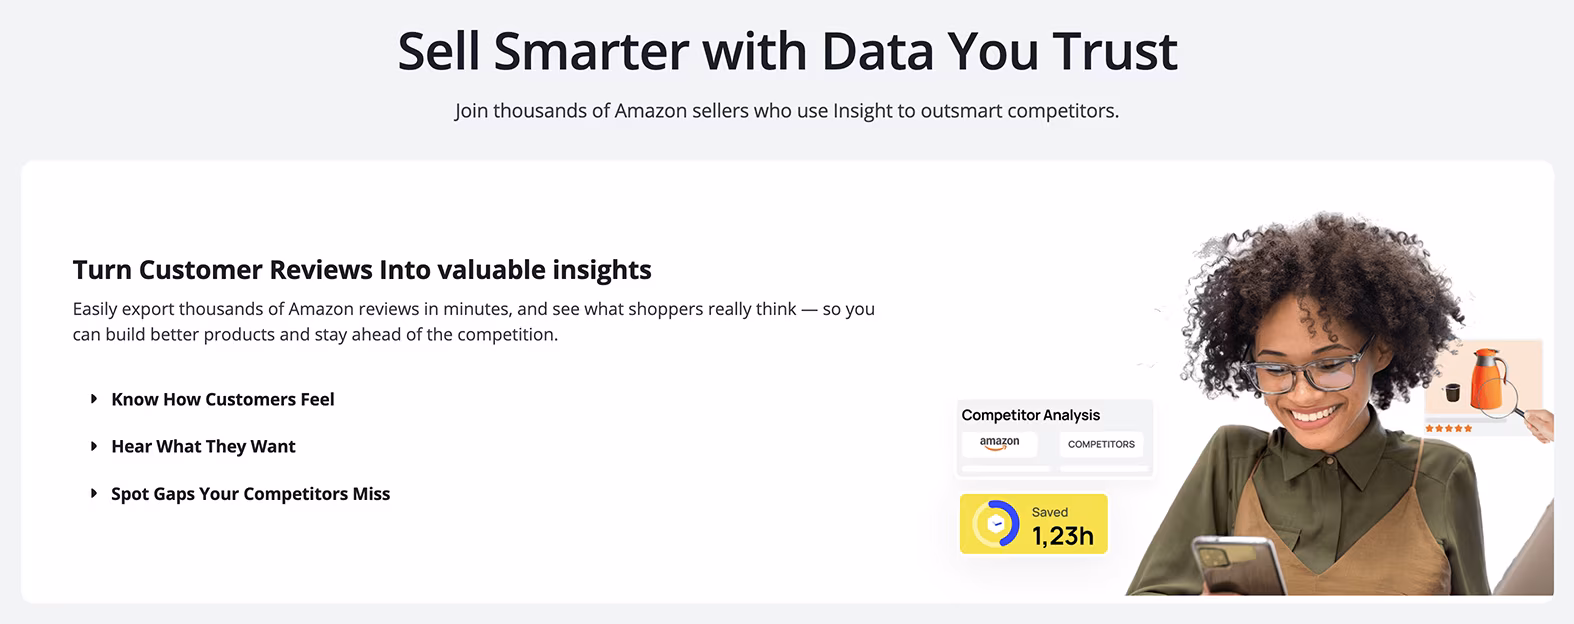Image resolution: width=1574 pixels, height=624 pixels.
Task: Click the brown coffee cup icon
Action: pos(1452,392)
